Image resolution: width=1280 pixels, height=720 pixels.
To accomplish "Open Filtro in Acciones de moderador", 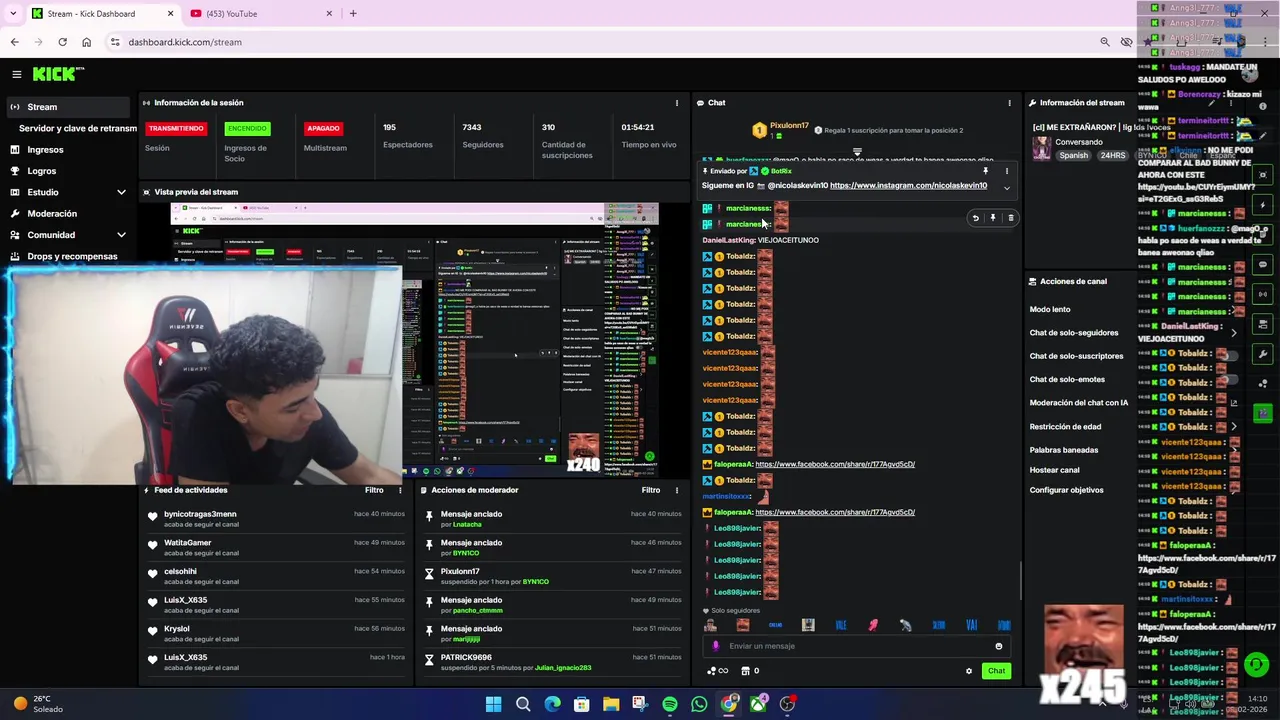I will 651,490.
